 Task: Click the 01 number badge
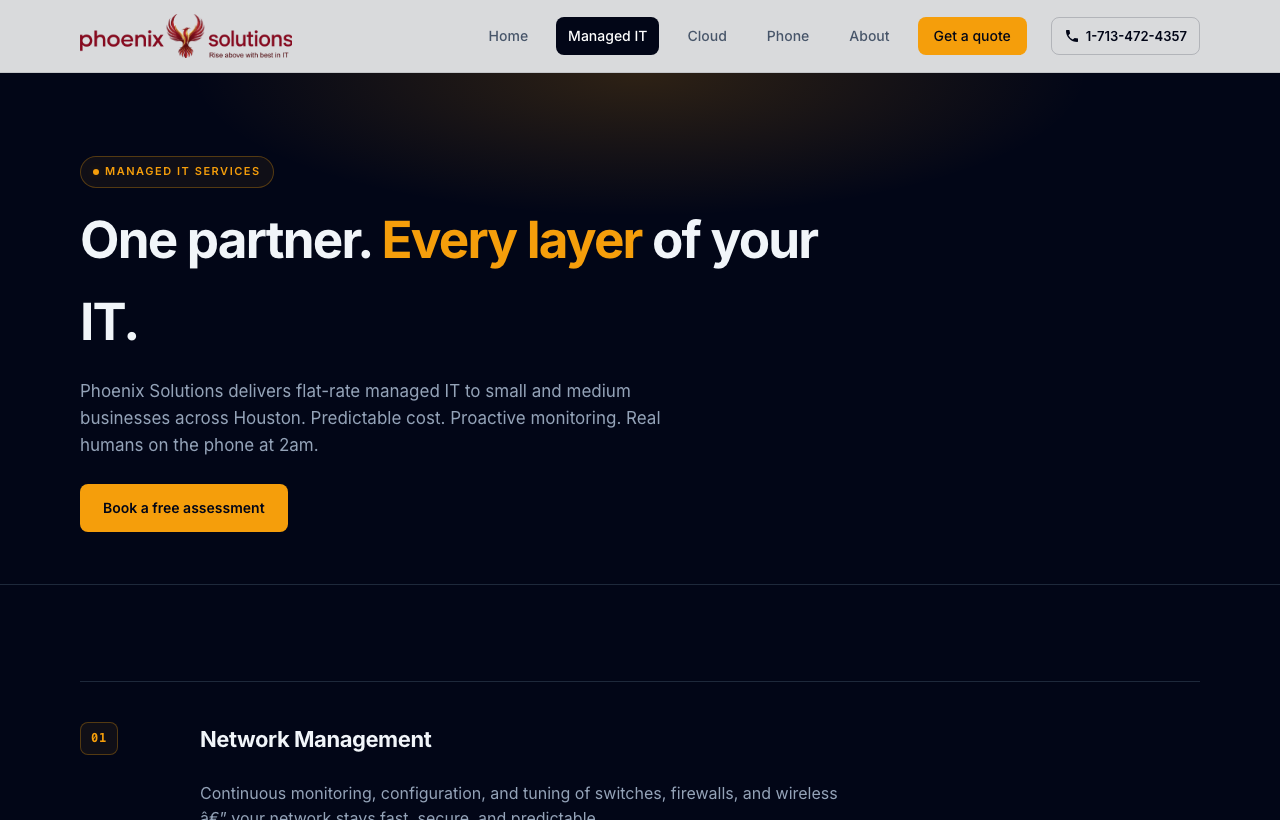click(99, 738)
